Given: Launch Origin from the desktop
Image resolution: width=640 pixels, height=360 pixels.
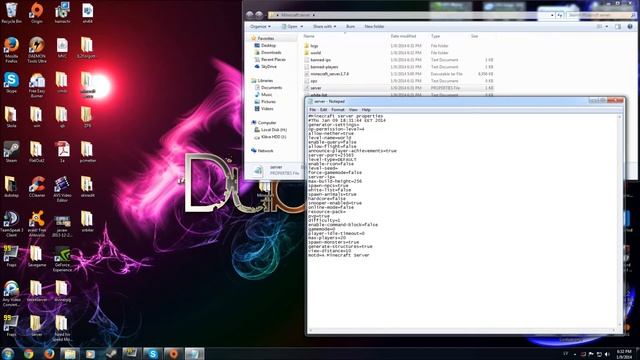Looking at the screenshot, I should point(37,12).
